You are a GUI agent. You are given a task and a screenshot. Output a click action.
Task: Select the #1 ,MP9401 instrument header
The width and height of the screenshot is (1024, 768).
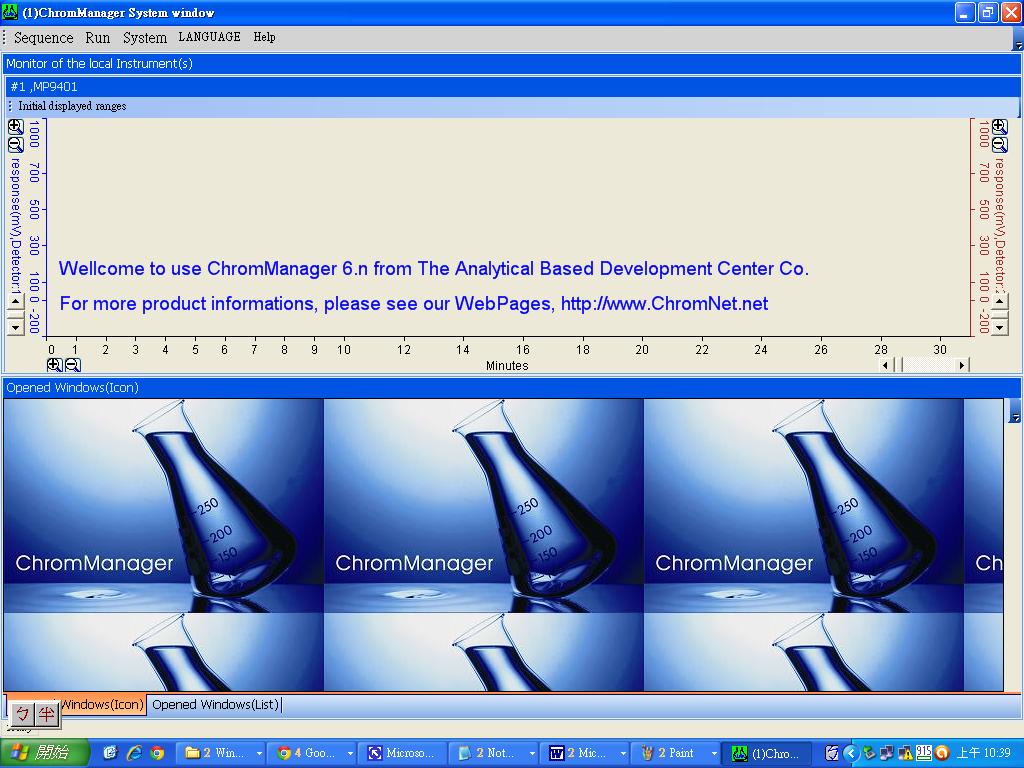(x=513, y=87)
